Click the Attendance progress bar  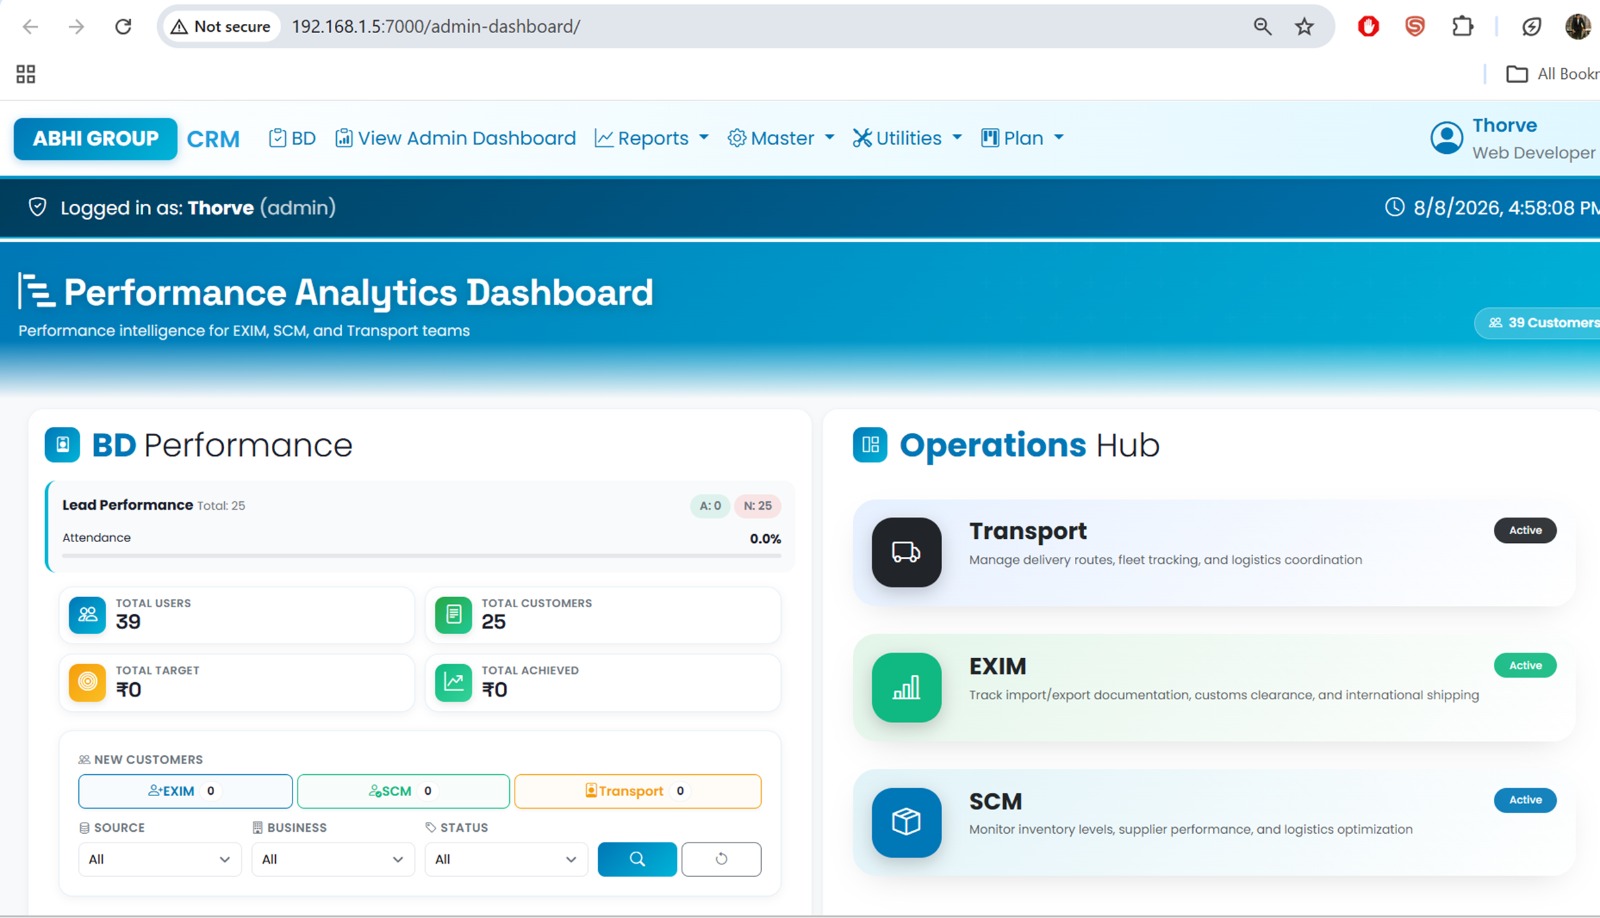pyautogui.click(x=421, y=555)
